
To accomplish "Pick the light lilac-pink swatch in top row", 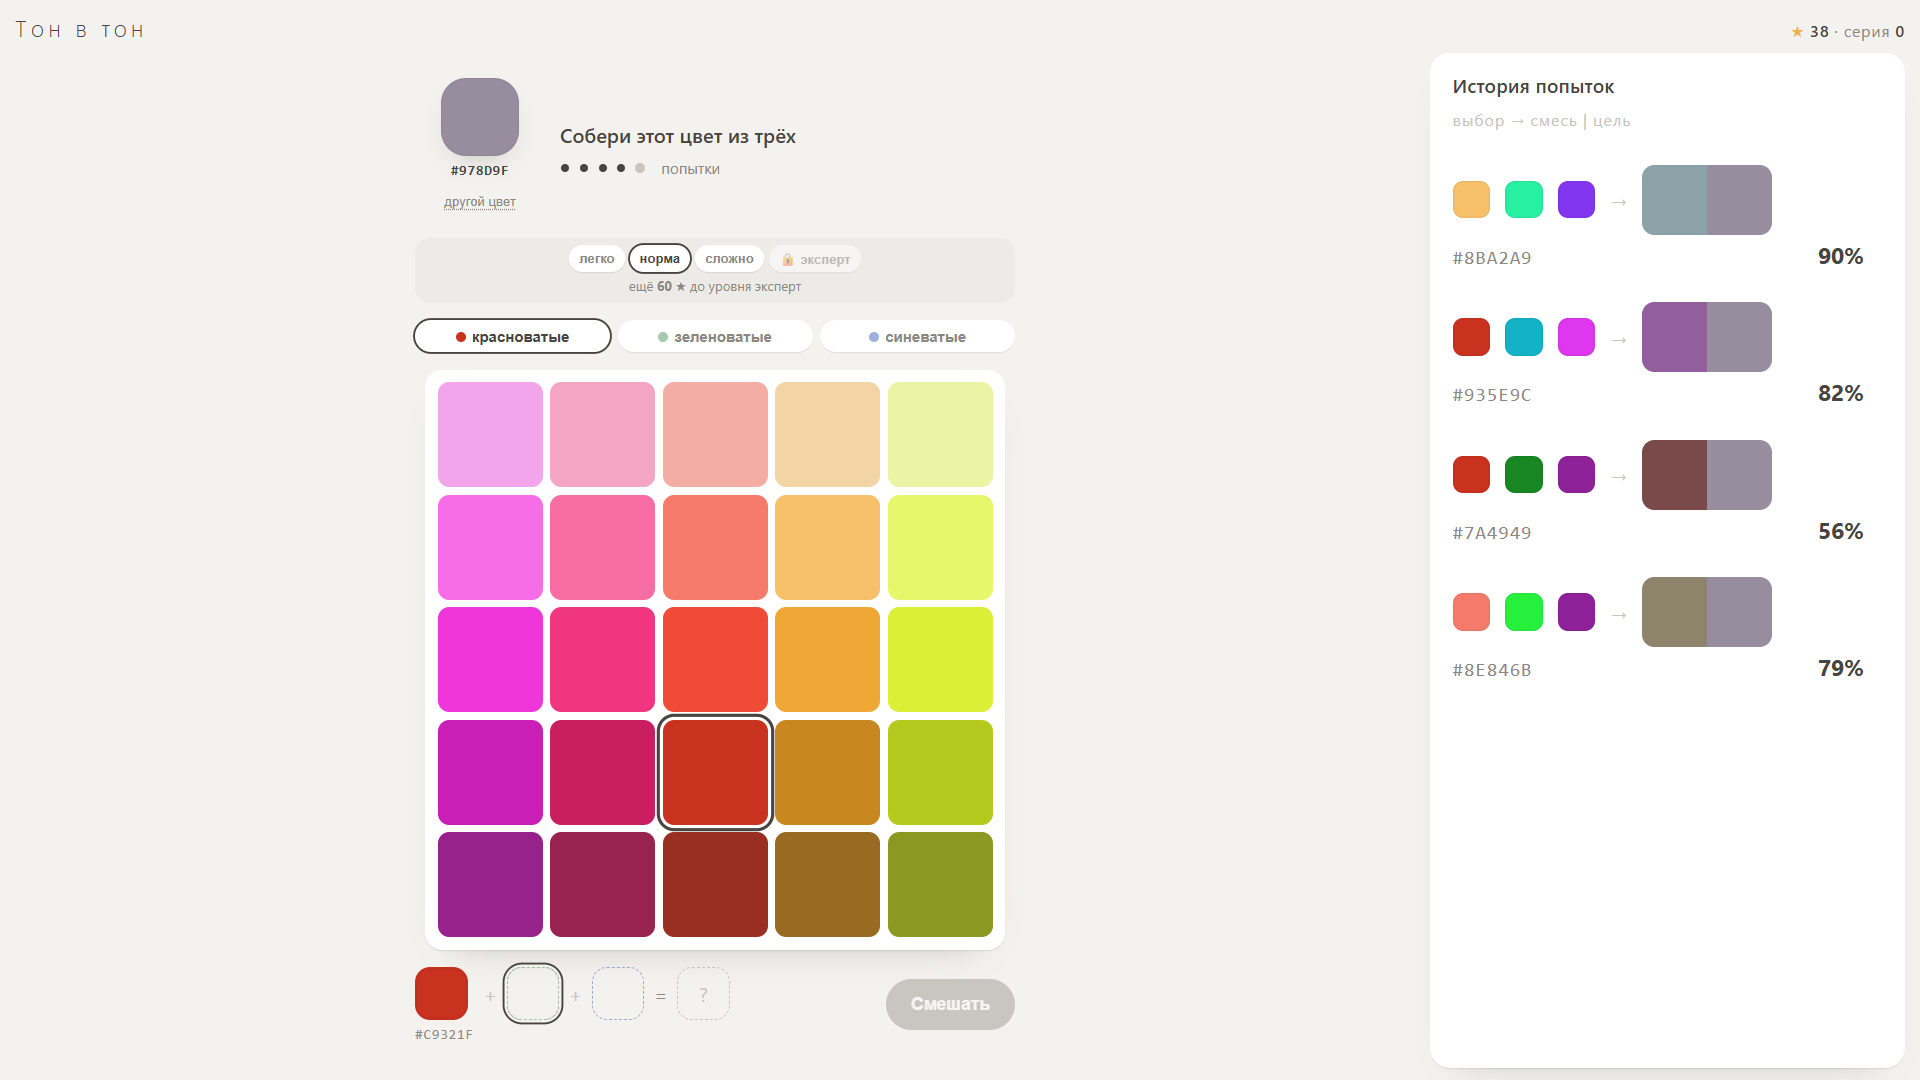I will tap(490, 435).
